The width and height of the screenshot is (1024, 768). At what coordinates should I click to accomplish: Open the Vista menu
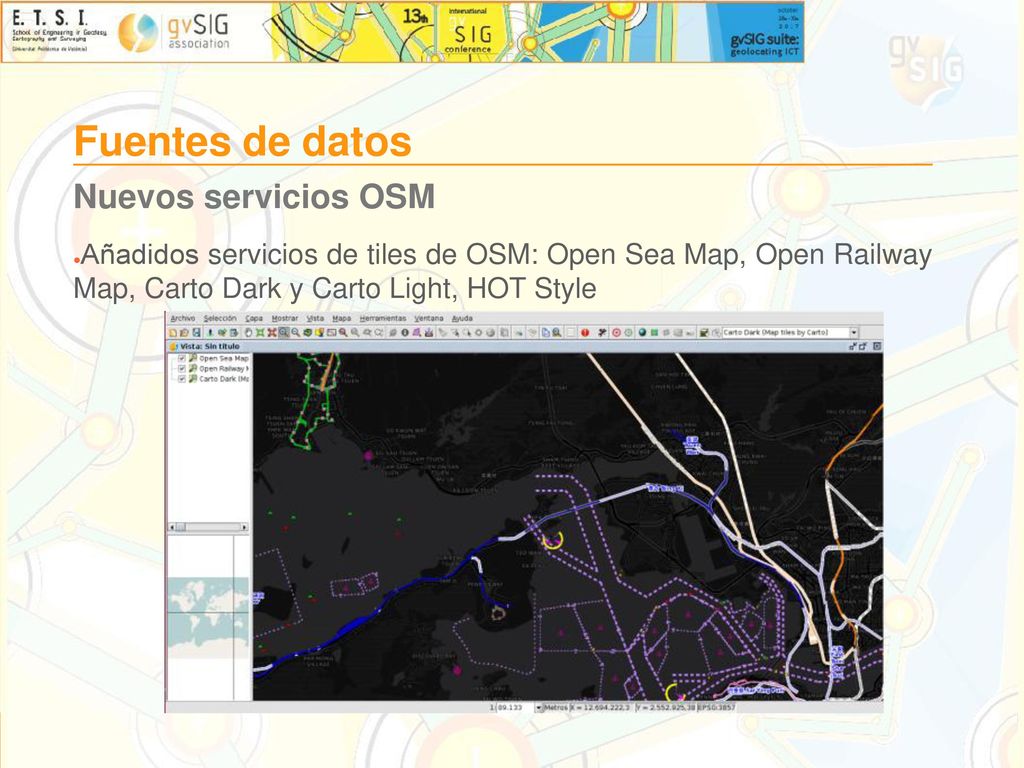click(x=315, y=318)
